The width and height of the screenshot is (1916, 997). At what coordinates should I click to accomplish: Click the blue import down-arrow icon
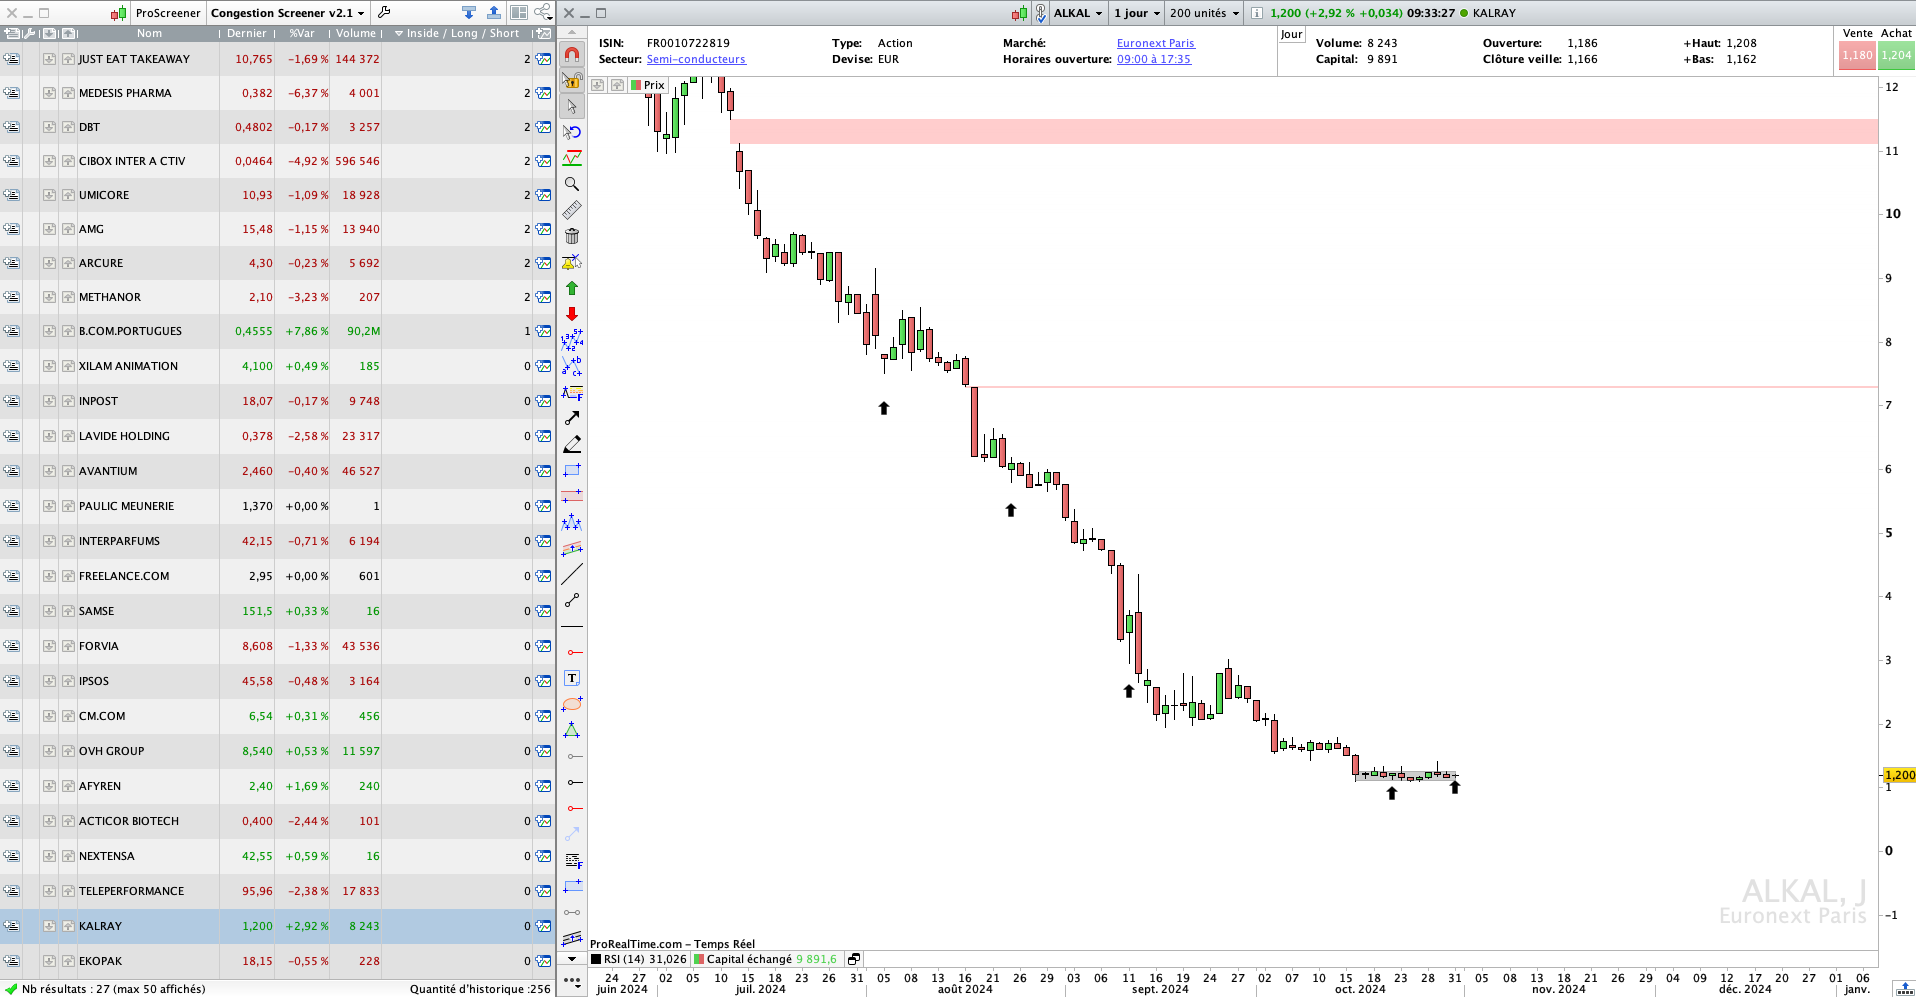468,13
